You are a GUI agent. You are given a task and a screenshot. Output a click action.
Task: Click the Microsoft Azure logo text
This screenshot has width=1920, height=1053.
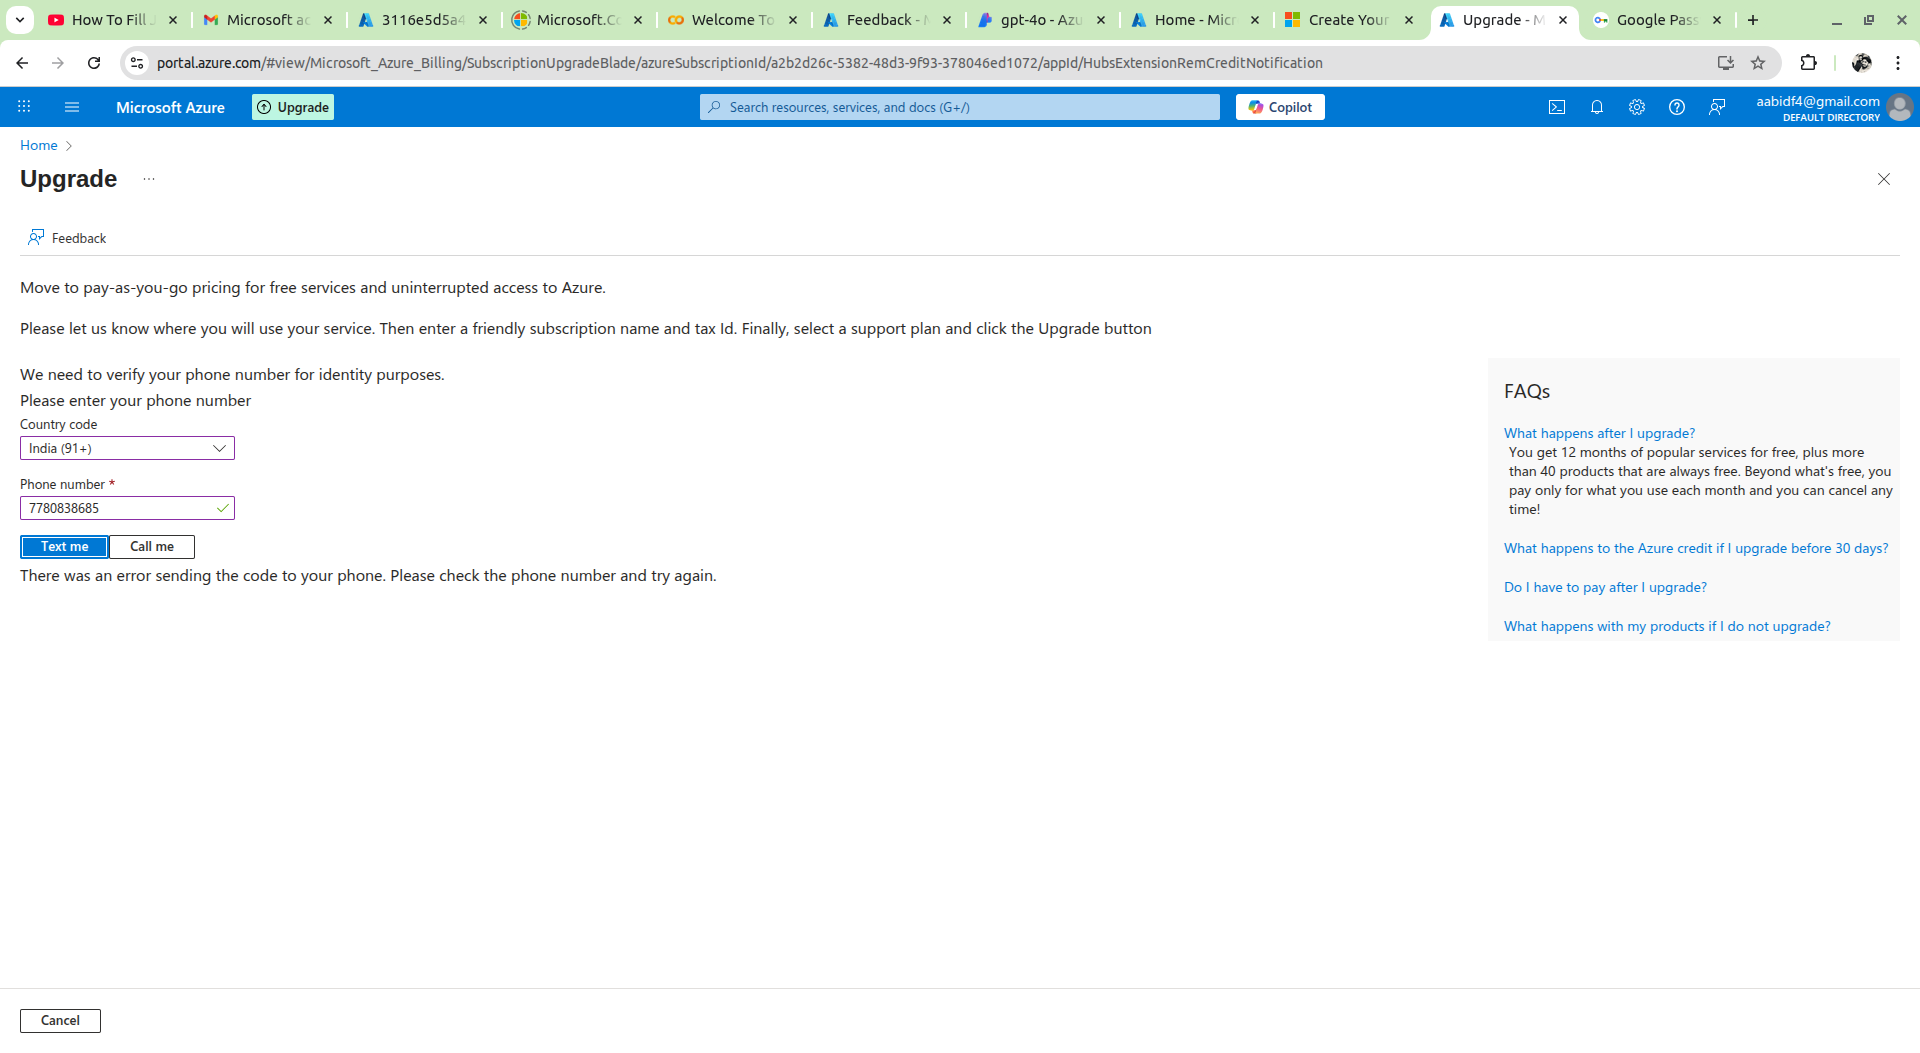click(170, 107)
